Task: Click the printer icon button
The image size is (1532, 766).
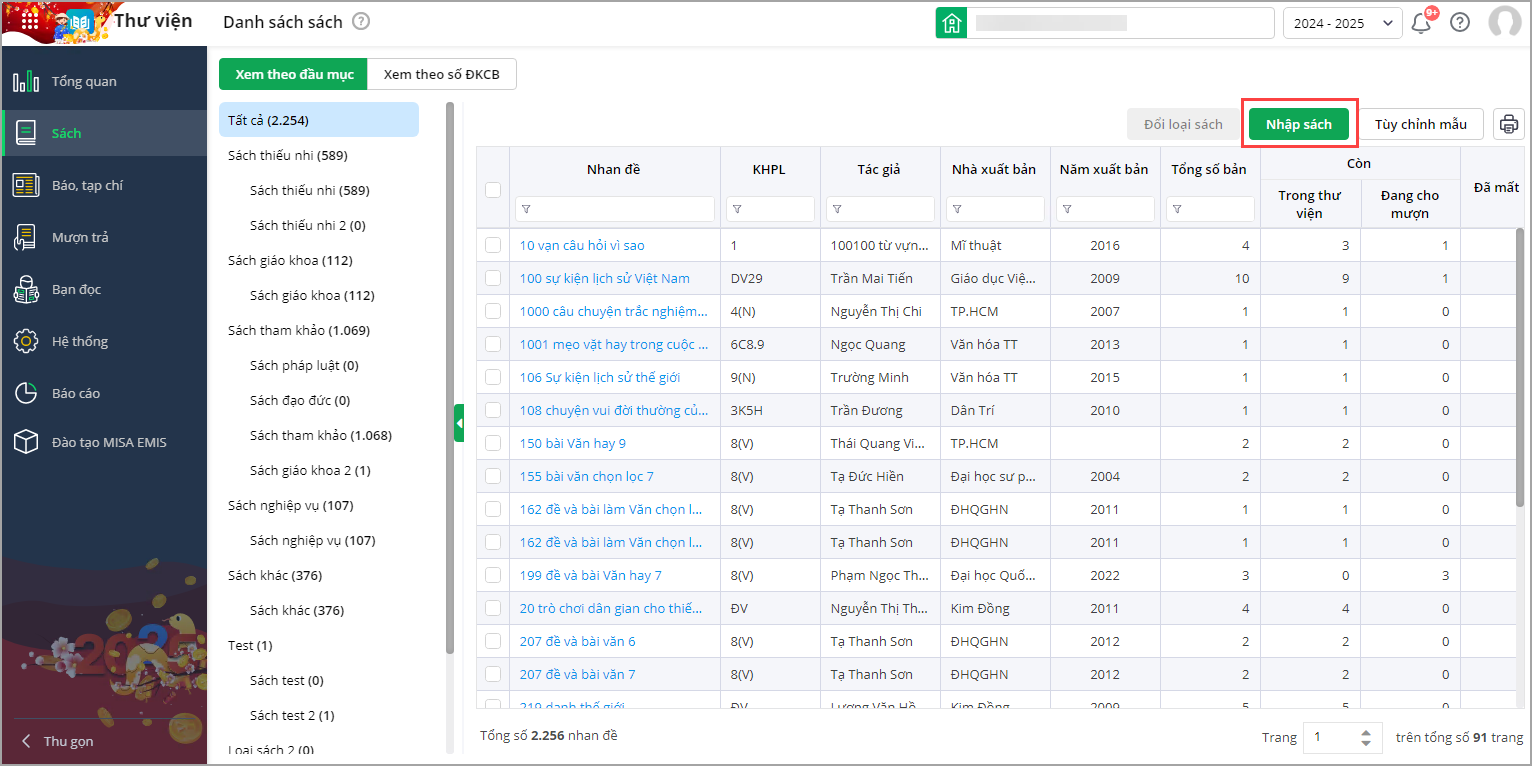Action: click(x=1509, y=124)
